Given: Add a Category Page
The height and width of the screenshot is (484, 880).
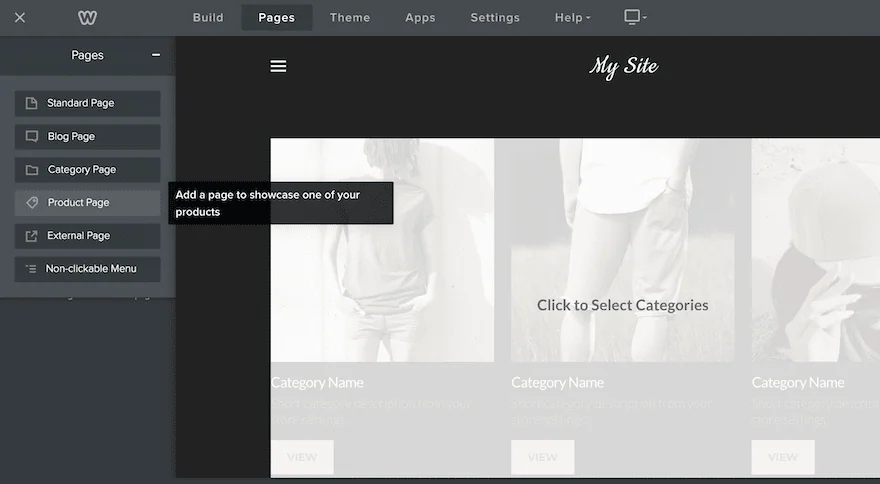Looking at the screenshot, I should 88,170.
